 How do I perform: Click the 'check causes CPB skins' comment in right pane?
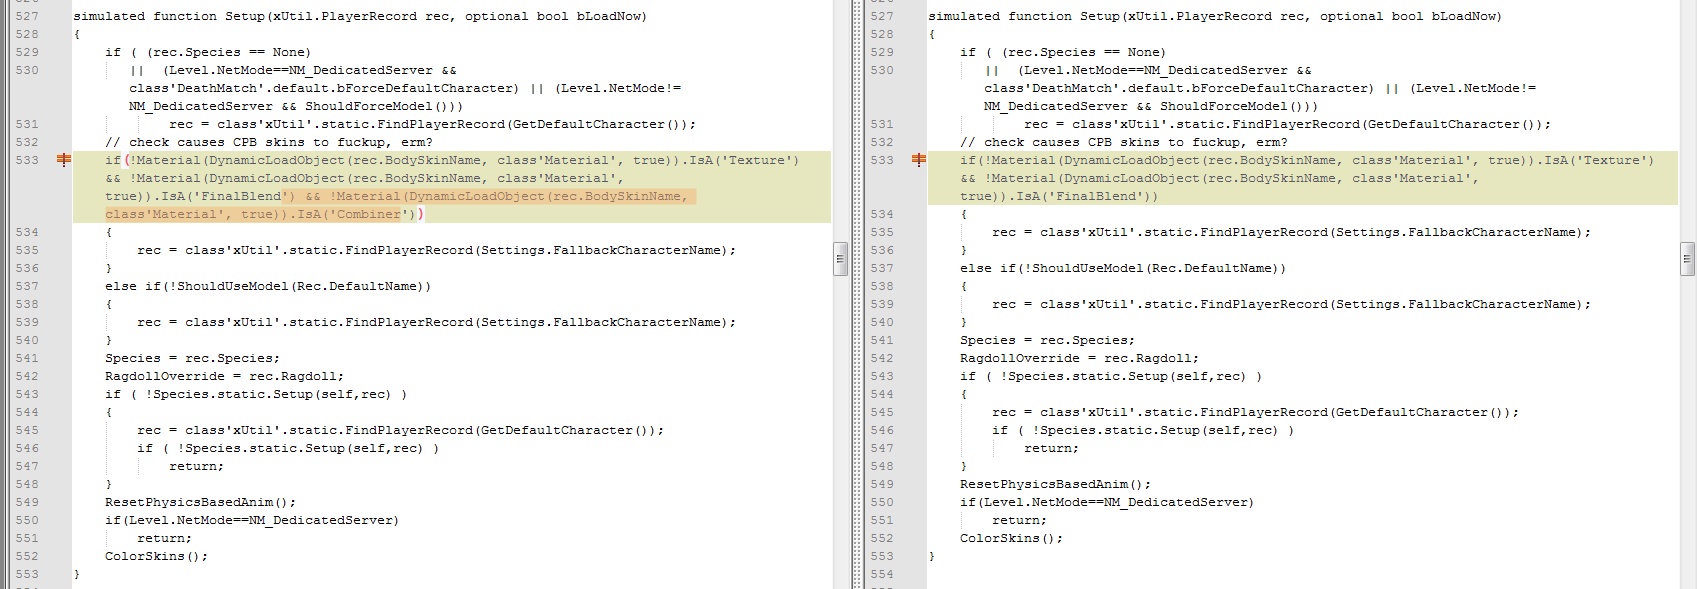pos(1124,142)
